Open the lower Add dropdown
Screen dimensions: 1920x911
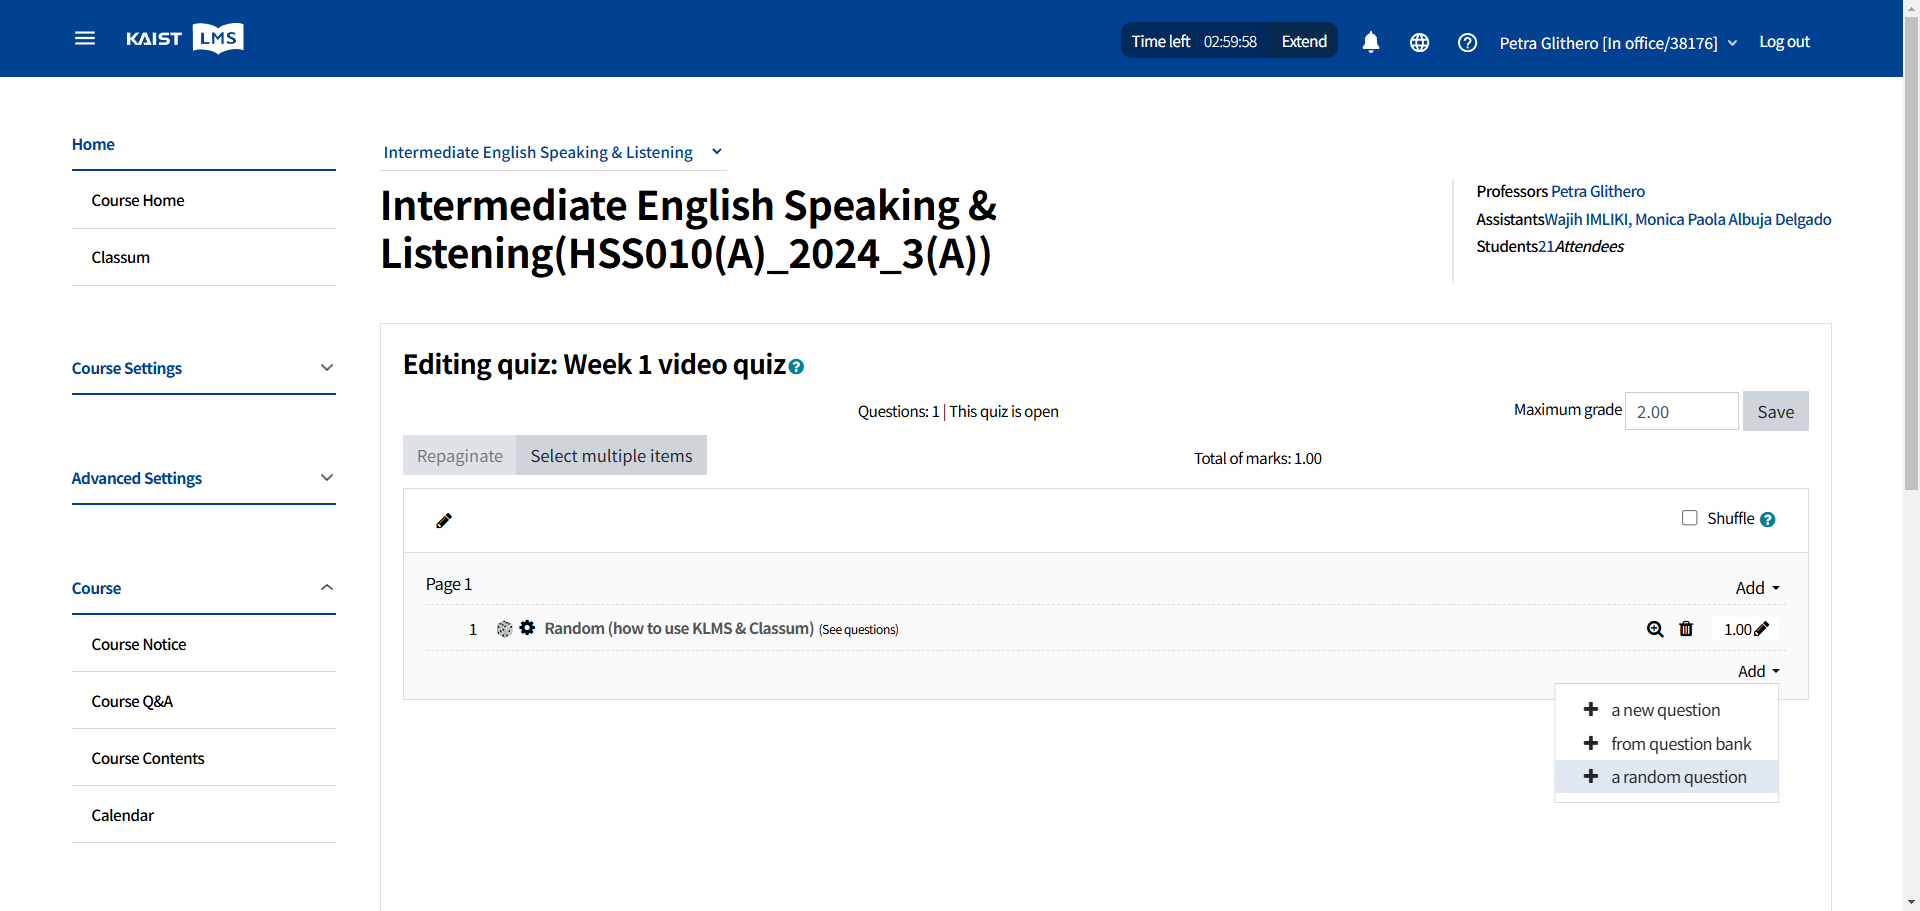(x=1759, y=671)
